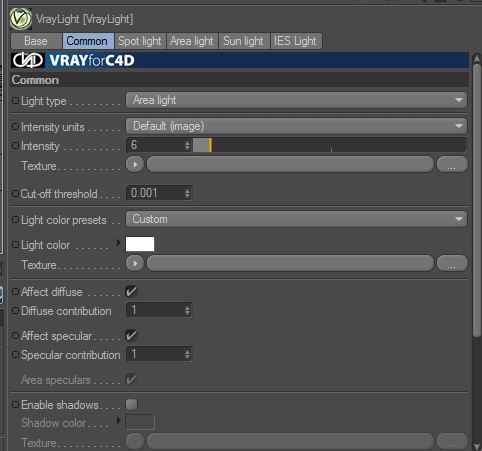Click the Intensity value input field
482x451 pixels.
click(155, 145)
